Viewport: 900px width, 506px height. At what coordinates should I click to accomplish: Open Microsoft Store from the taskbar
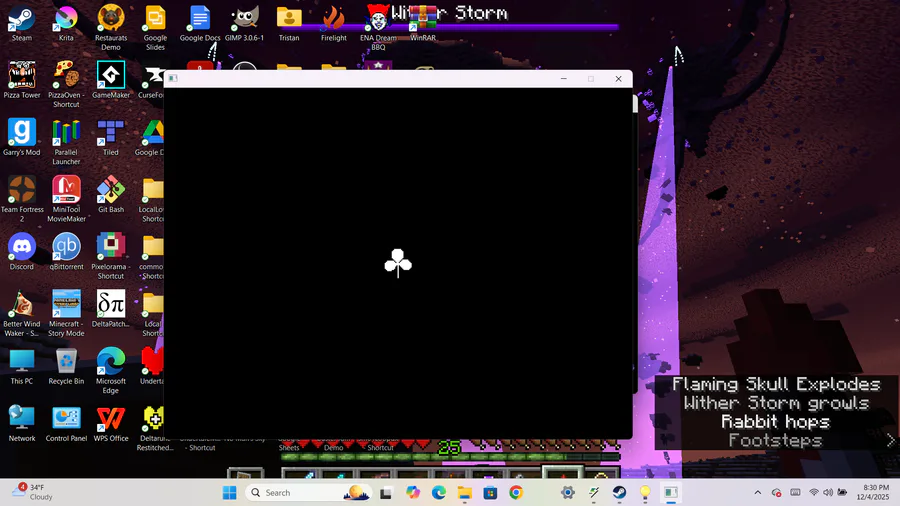[490, 492]
